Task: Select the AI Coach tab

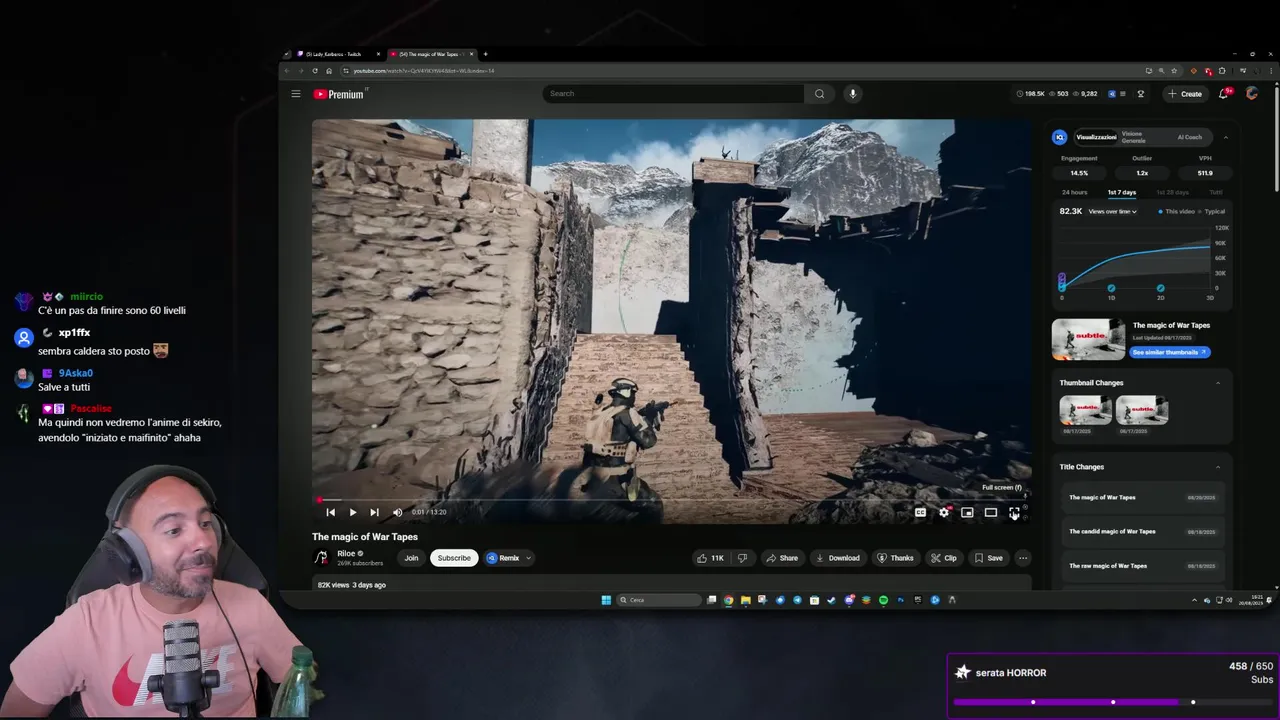Action: (x=1190, y=137)
